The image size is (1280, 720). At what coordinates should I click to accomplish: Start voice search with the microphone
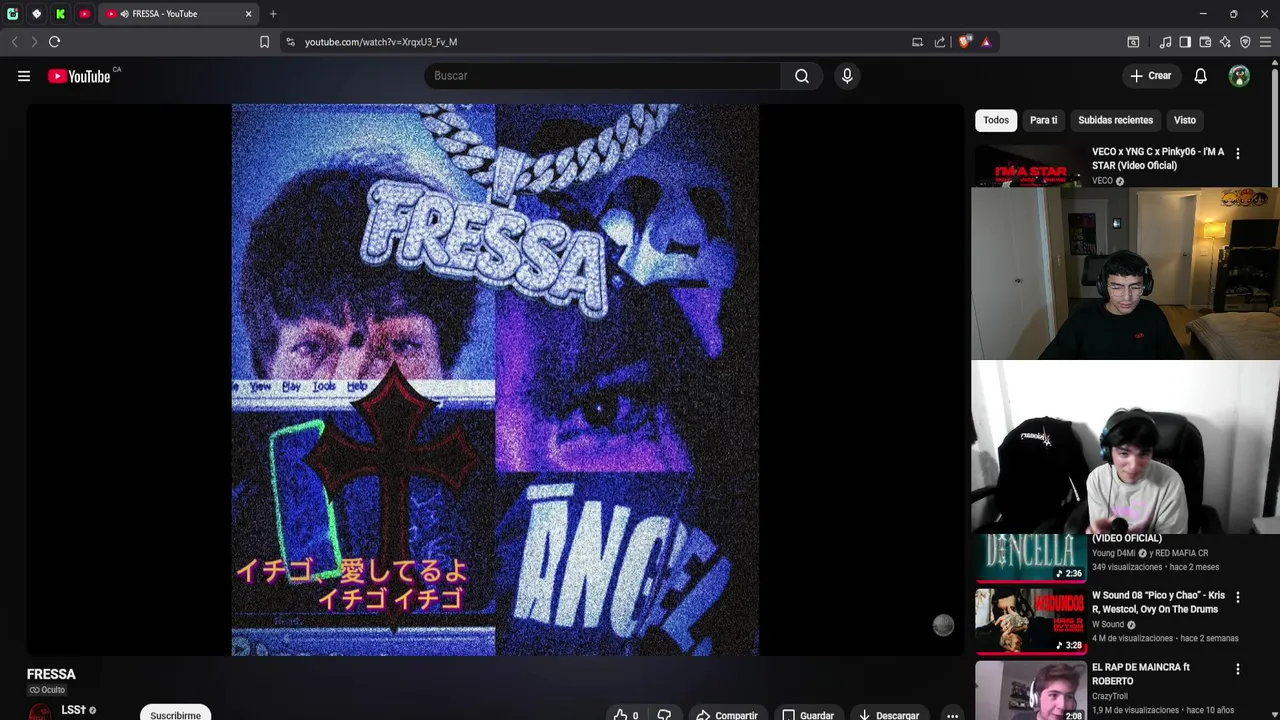click(x=847, y=76)
